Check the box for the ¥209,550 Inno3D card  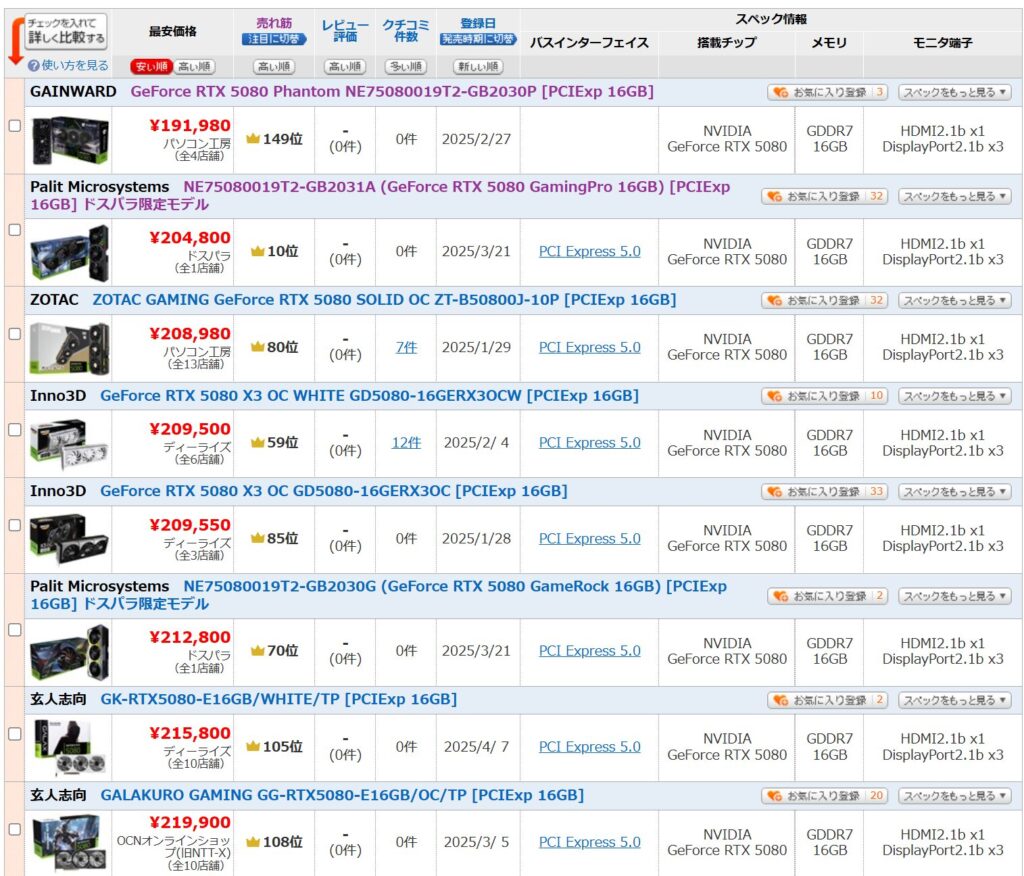14,525
